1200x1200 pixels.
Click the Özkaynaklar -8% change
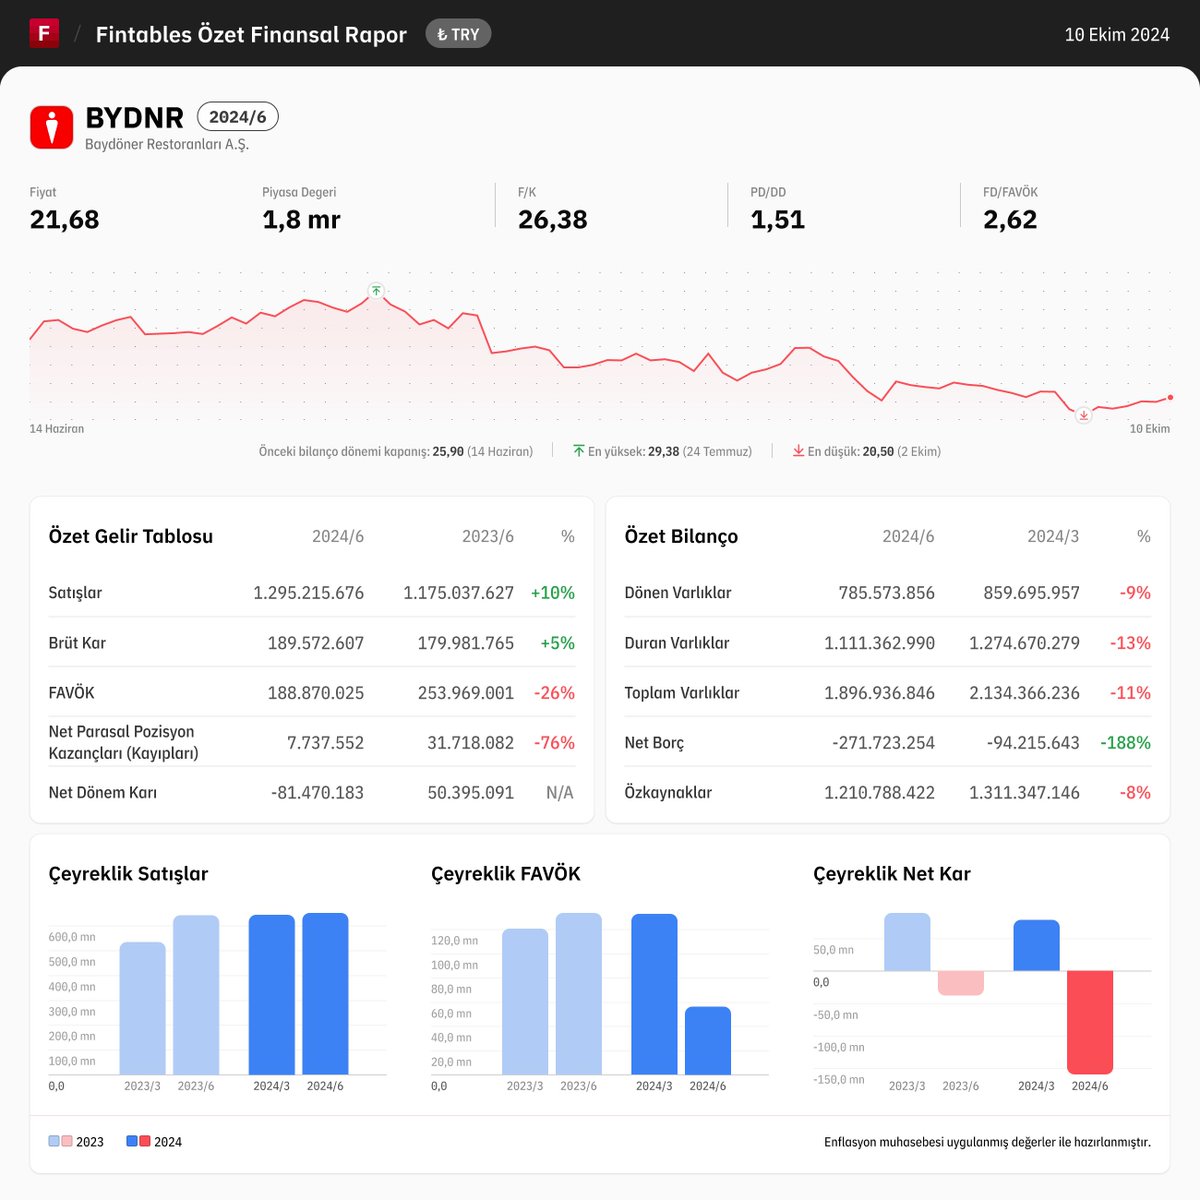1135,793
